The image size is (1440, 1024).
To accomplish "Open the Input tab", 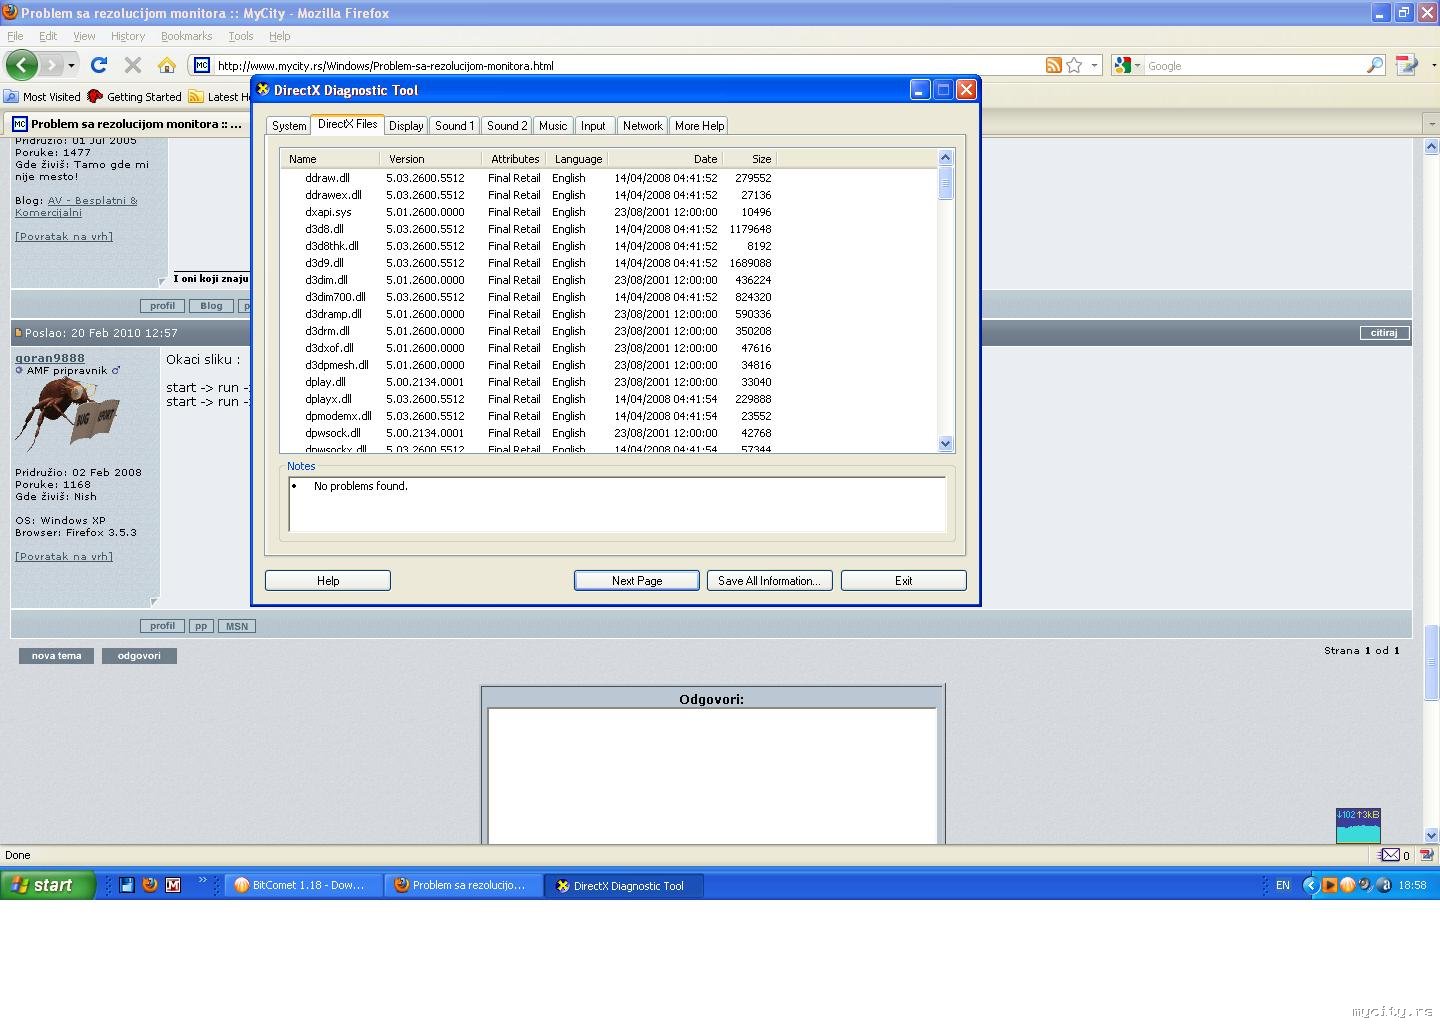I will (x=594, y=126).
